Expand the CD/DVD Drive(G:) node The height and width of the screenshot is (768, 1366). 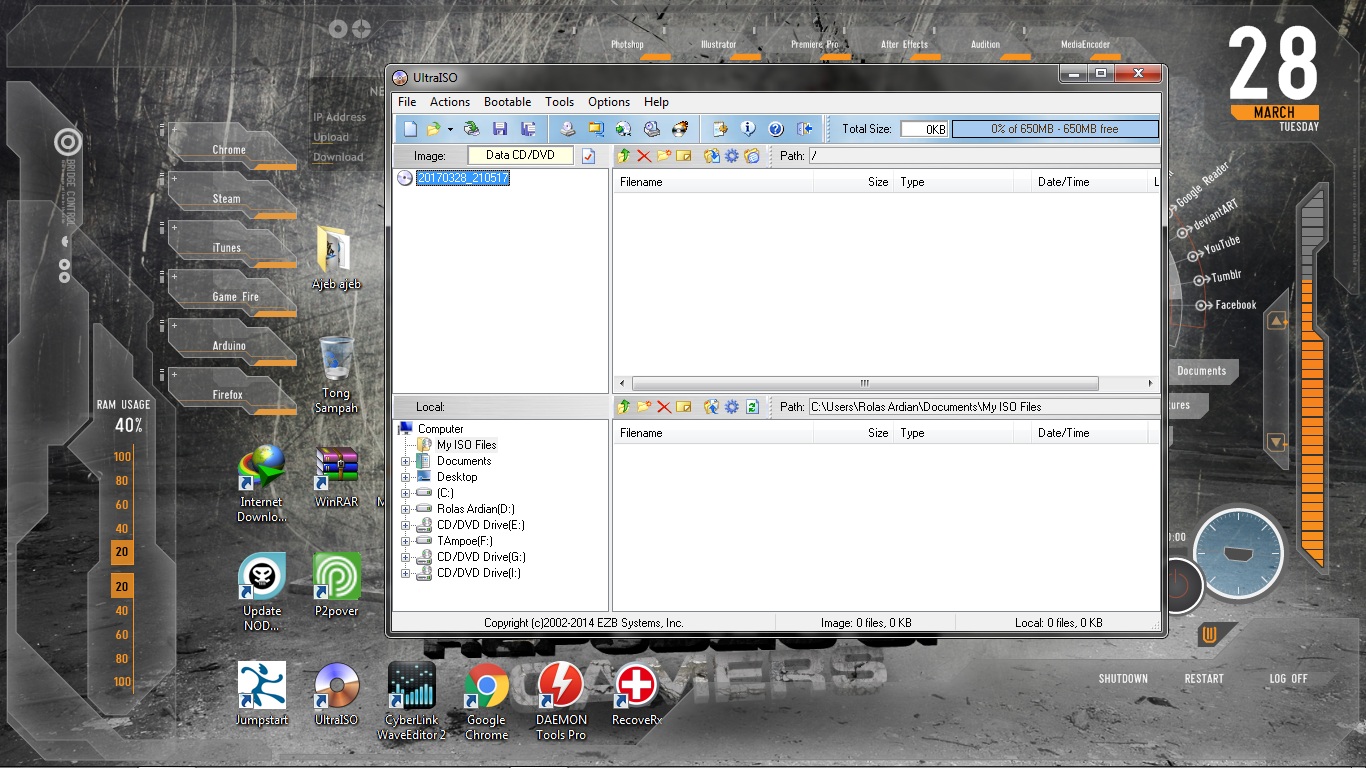[x=406, y=557]
